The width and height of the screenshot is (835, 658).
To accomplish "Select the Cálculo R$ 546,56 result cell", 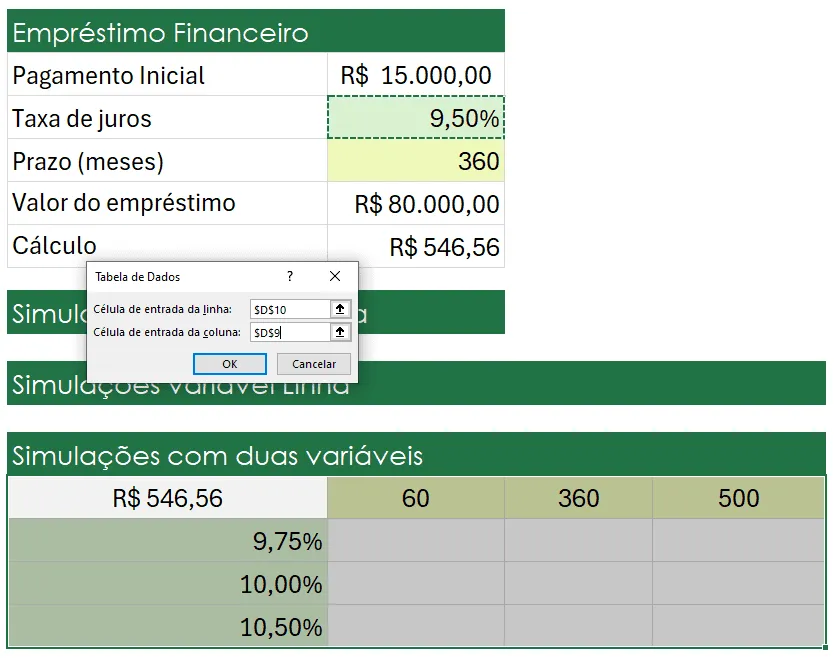I will click(416, 246).
